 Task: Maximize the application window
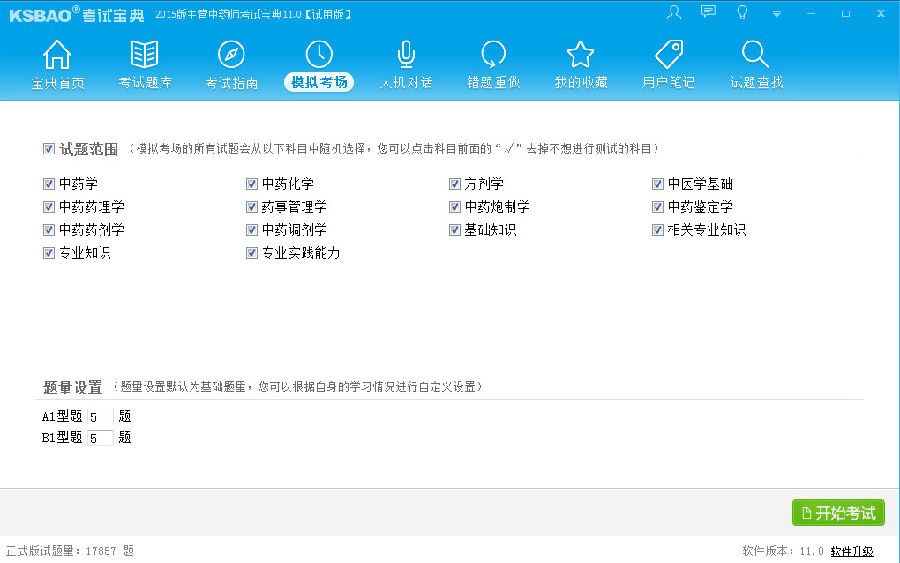point(845,13)
